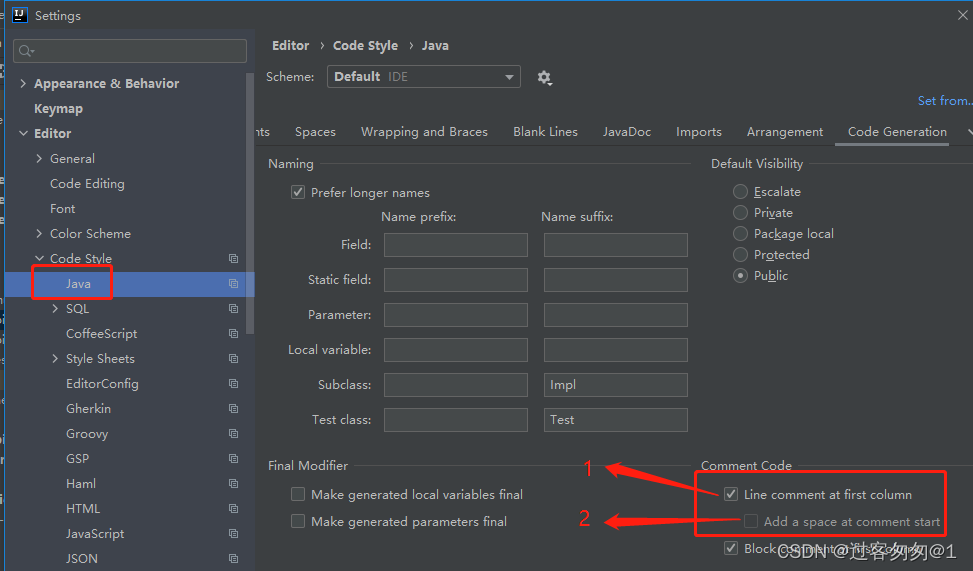Switch to the JavaDoc tab
Image resolution: width=973 pixels, height=571 pixels.
point(627,132)
